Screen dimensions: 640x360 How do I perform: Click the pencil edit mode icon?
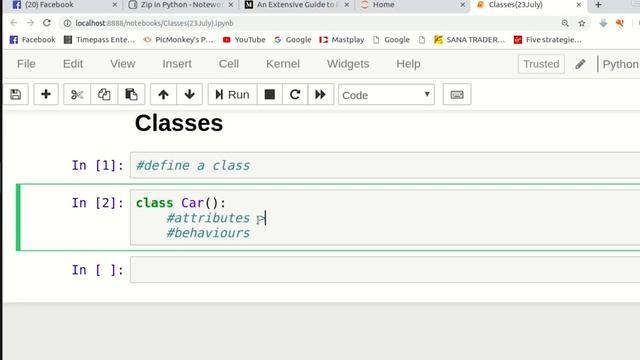pyautogui.click(x=580, y=64)
